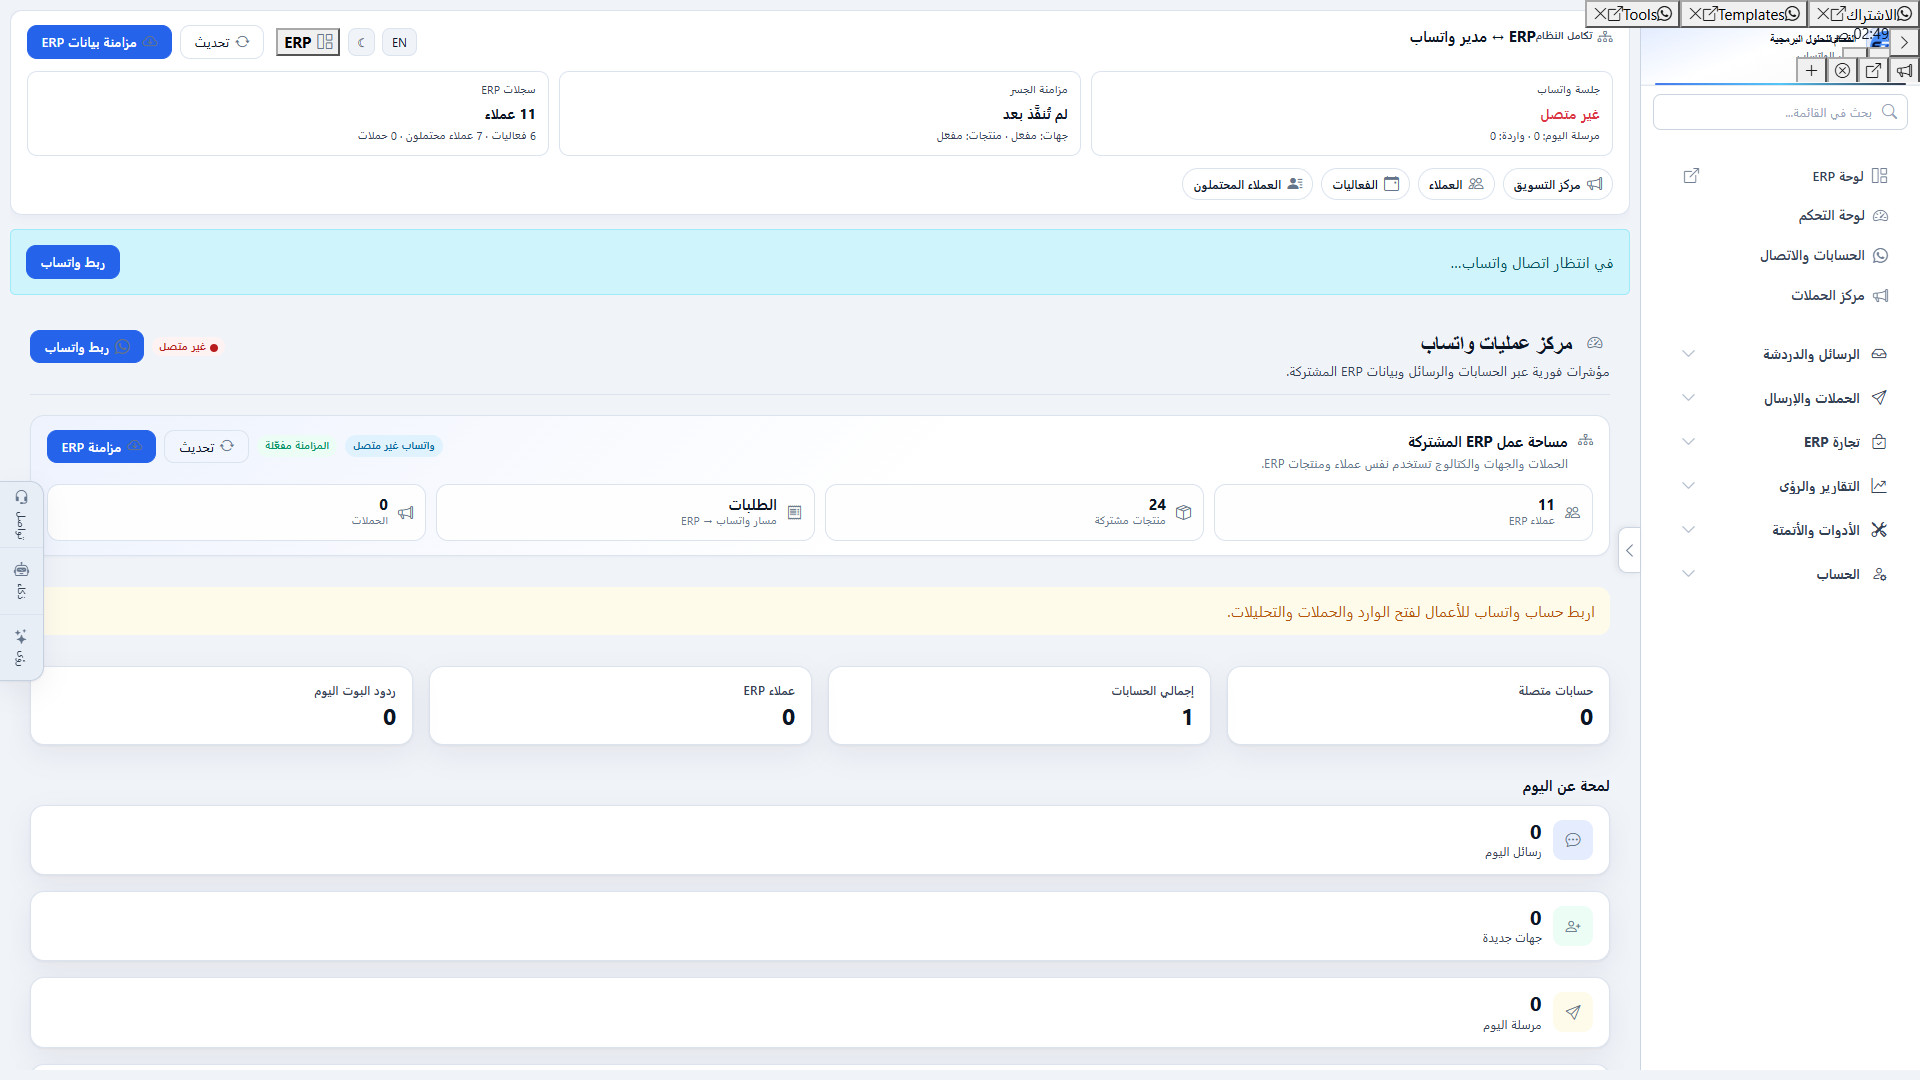Click the dashboard gauge icon beside مركز عمليات واتساب

point(1595,343)
